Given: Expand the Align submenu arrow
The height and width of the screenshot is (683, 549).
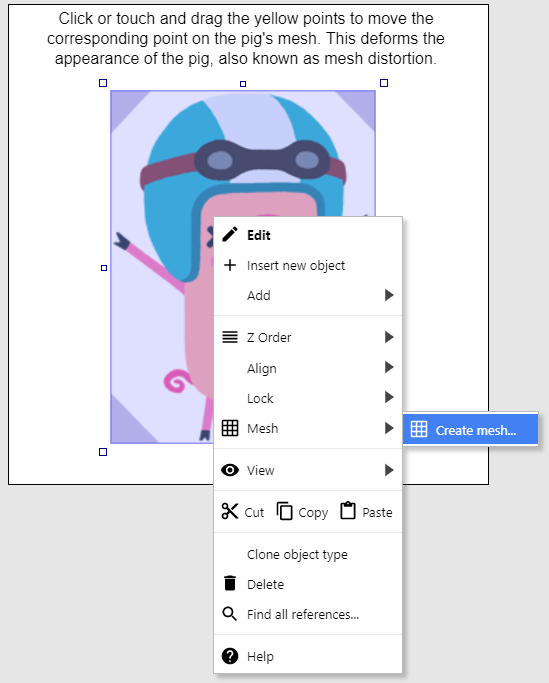Looking at the screenshot, I should pos(389,368).
